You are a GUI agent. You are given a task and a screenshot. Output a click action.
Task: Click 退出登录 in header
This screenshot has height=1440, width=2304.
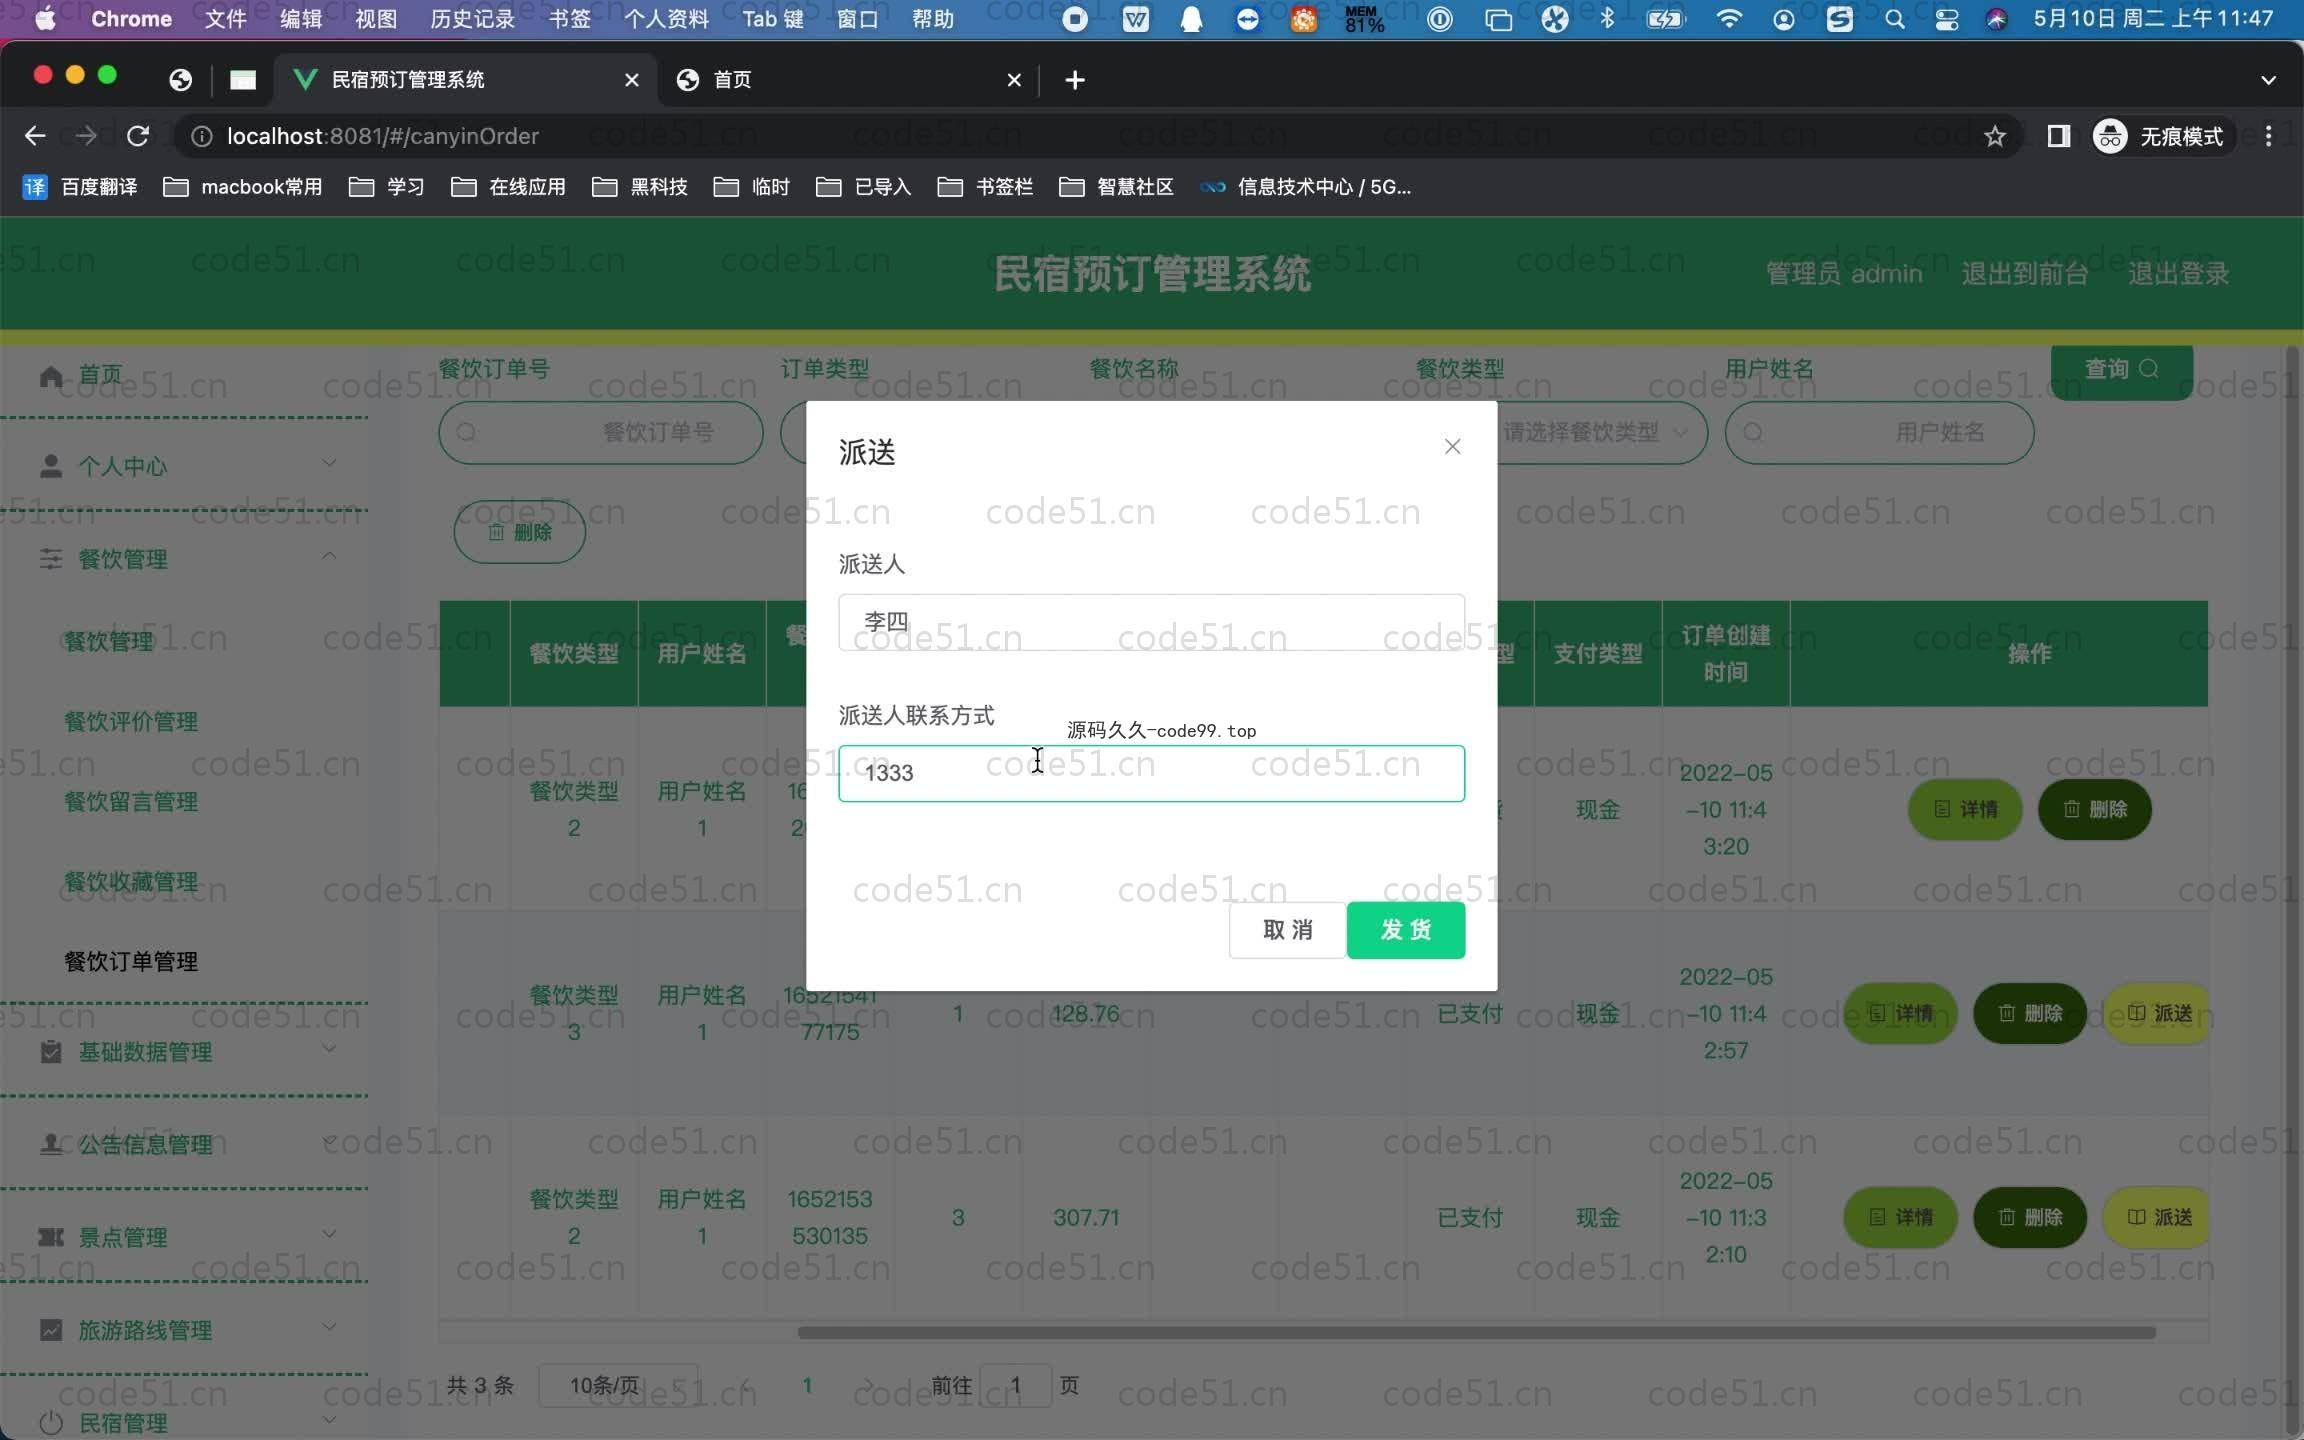tap(2178, 274)
